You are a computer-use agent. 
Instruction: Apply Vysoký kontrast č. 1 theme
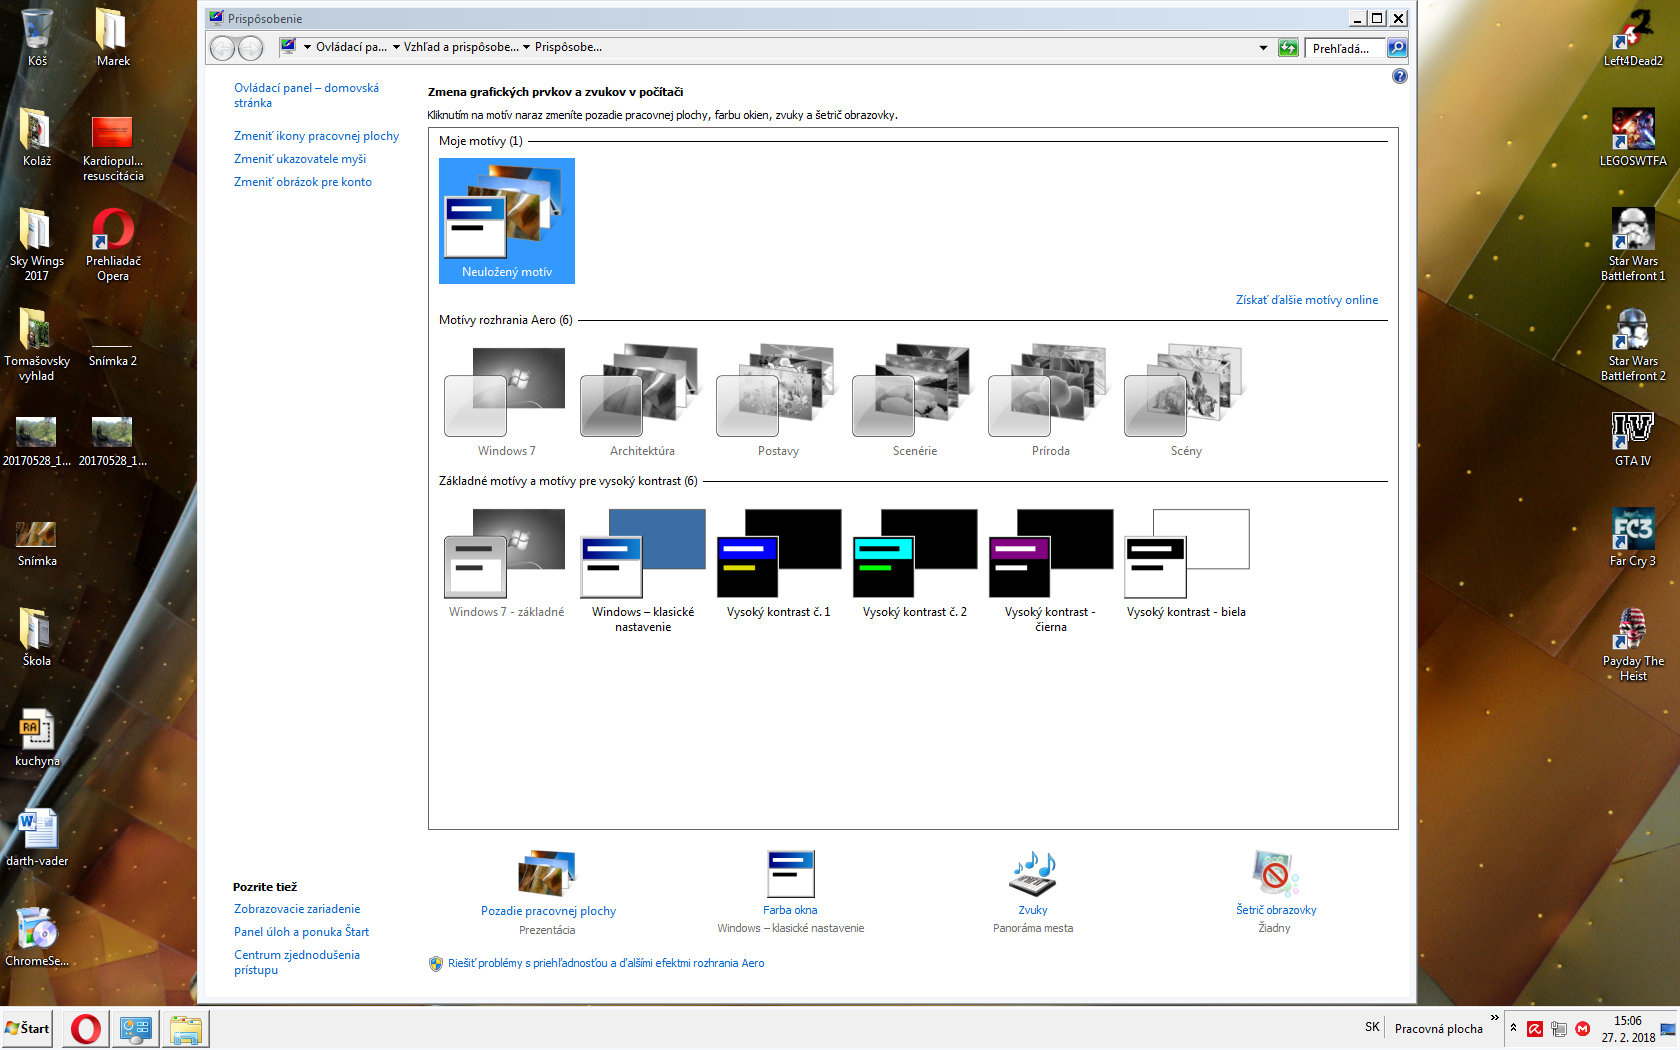pyautogui.click(x=779, y=562)
